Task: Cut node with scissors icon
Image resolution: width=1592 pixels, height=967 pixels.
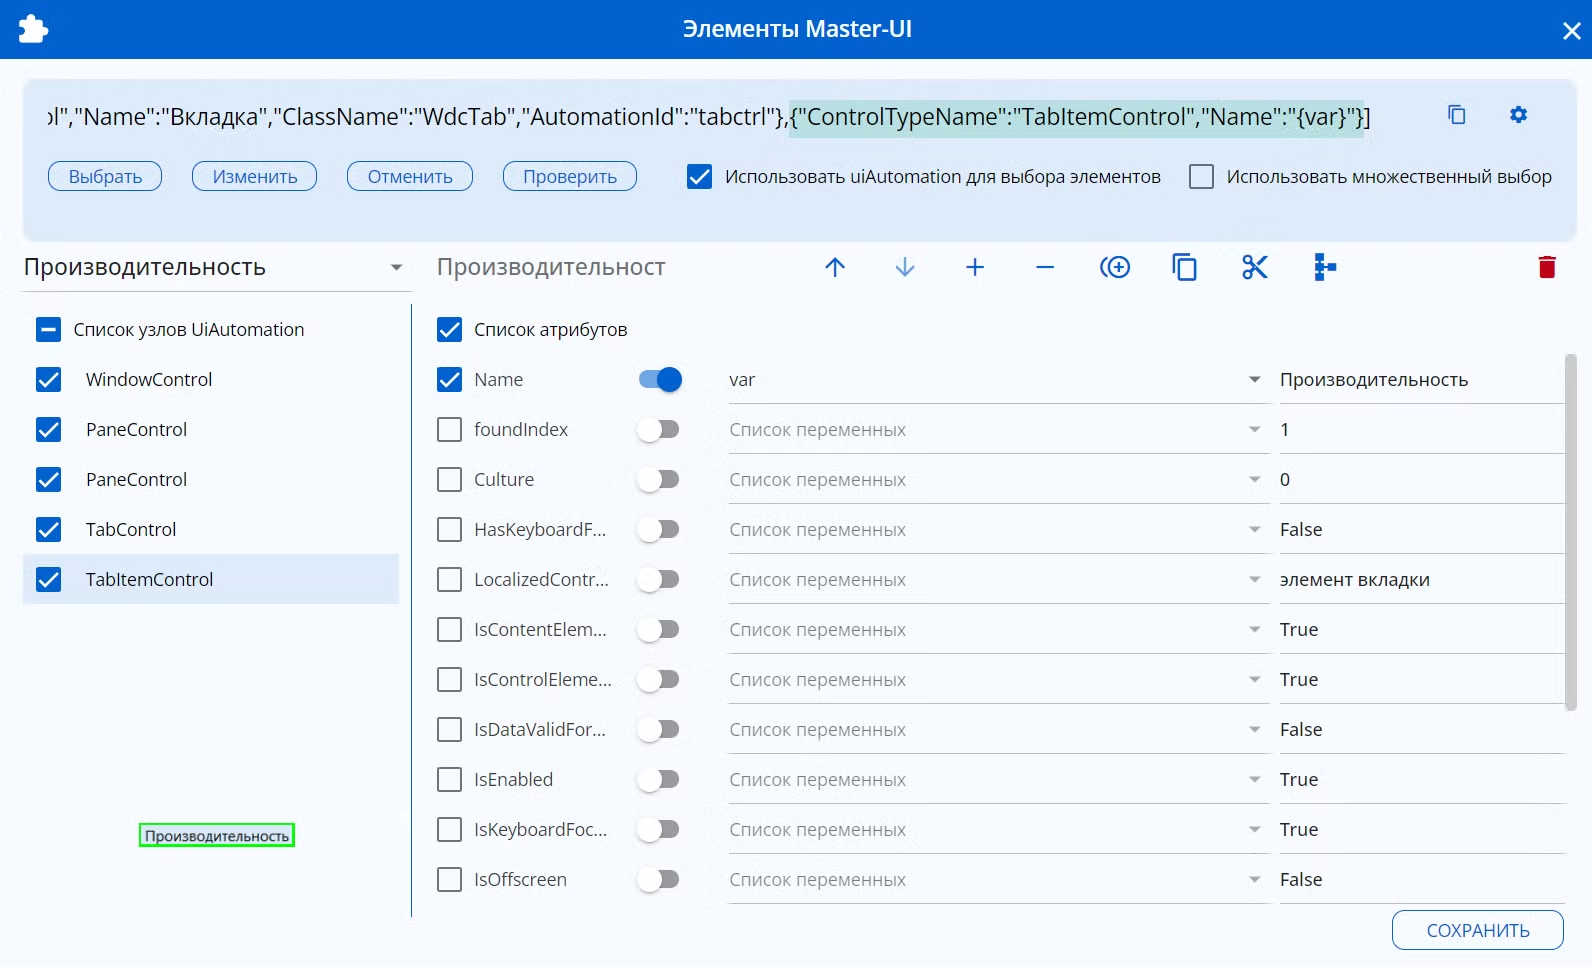Action: tap(1255, 267)
